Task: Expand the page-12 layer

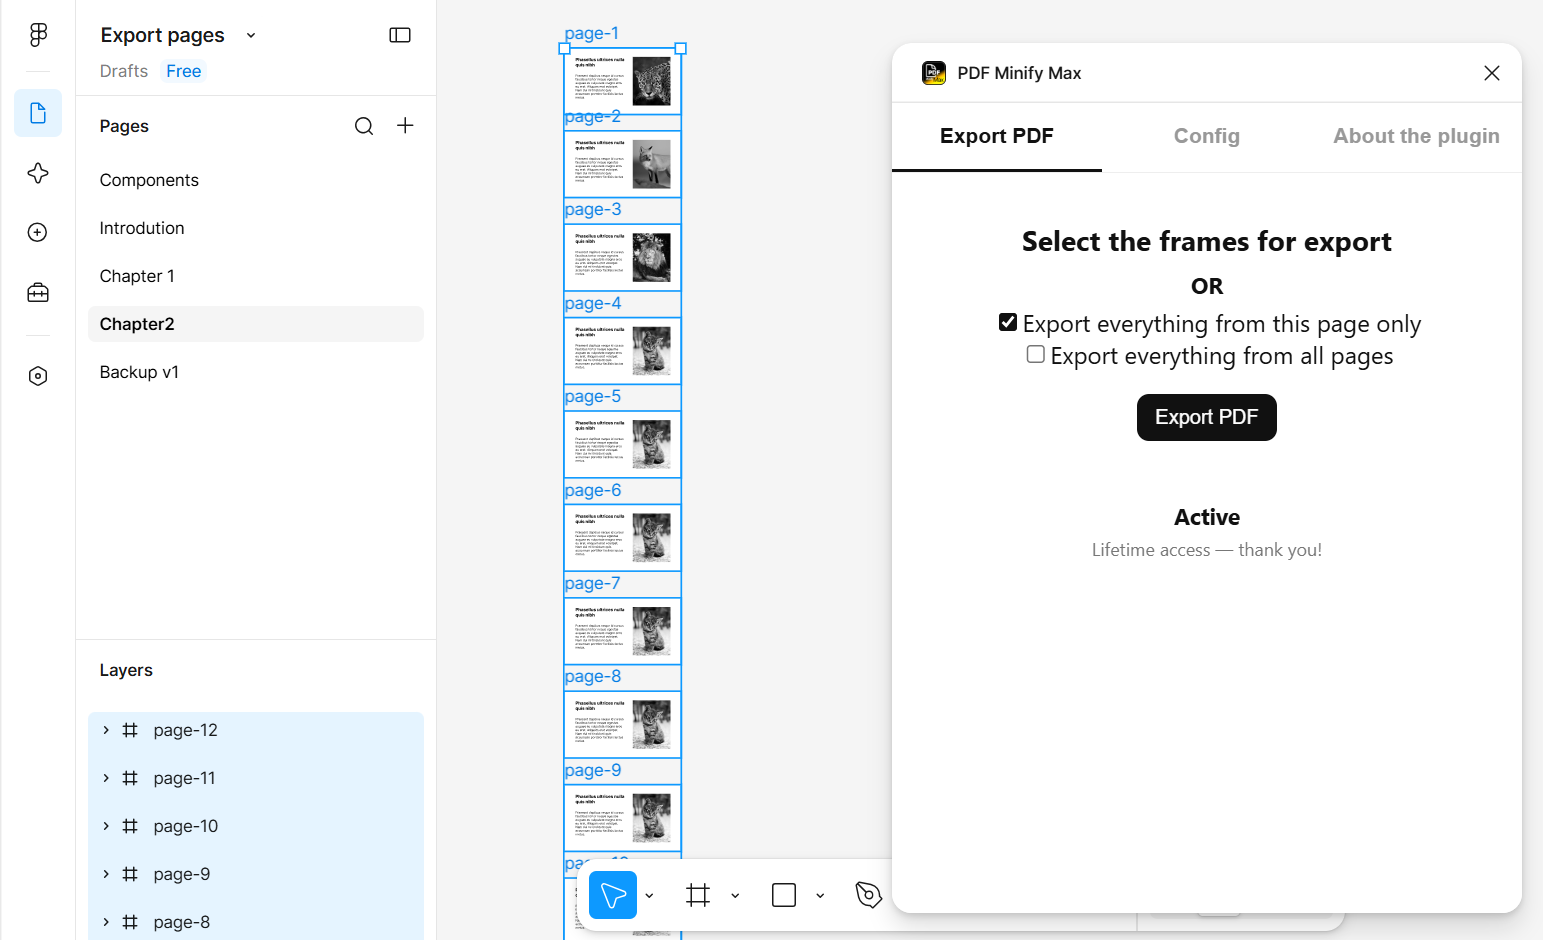Action: [106, 730]
